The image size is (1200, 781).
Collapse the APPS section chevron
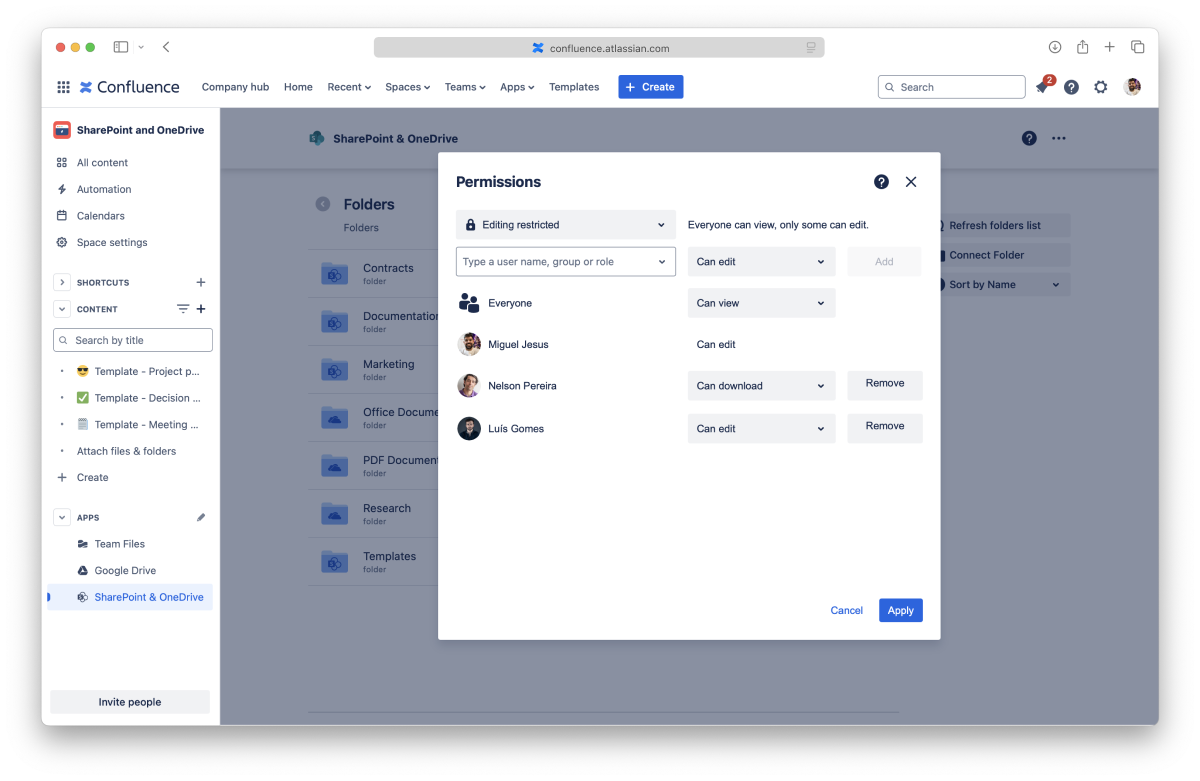pyautogui.click(x=62, y=518)
